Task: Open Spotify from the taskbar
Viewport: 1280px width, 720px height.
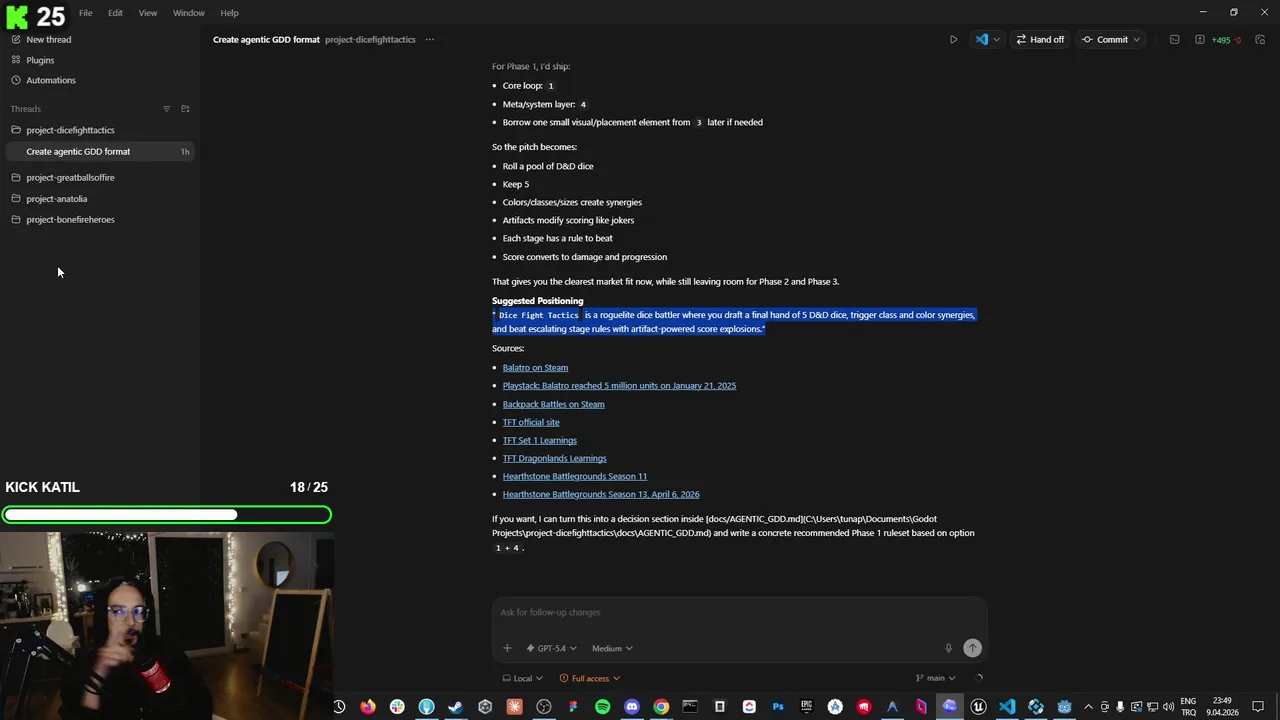Action: point(602,707)
